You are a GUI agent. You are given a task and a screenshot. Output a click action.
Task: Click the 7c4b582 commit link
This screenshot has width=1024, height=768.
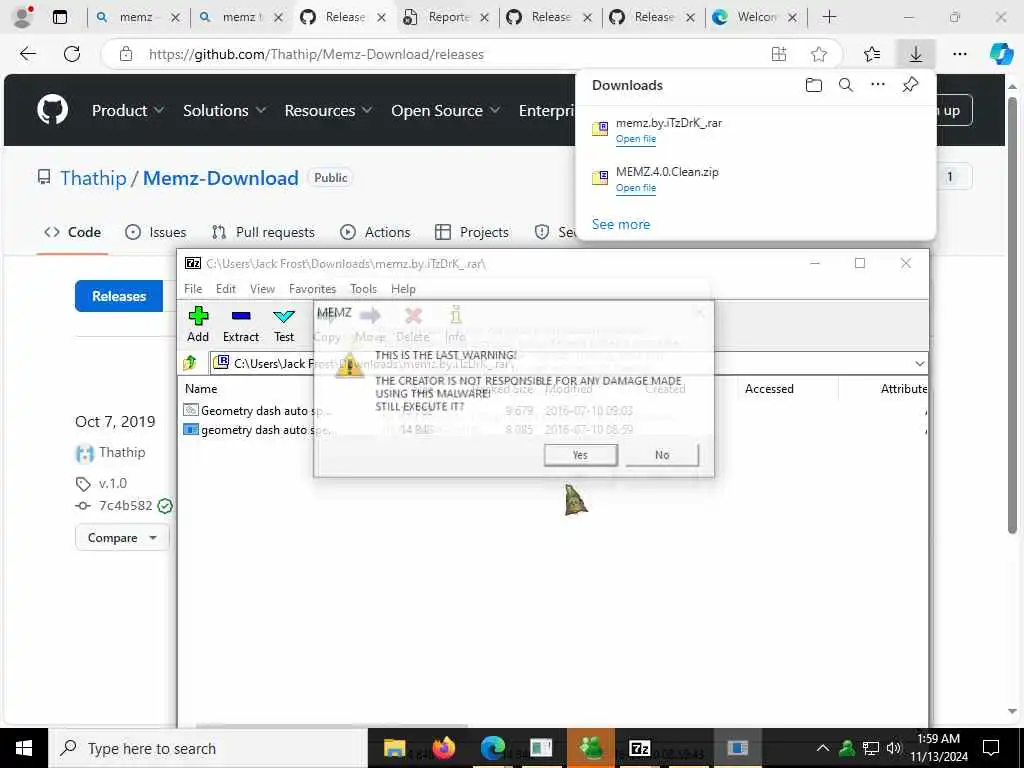[x=125, y=505]
